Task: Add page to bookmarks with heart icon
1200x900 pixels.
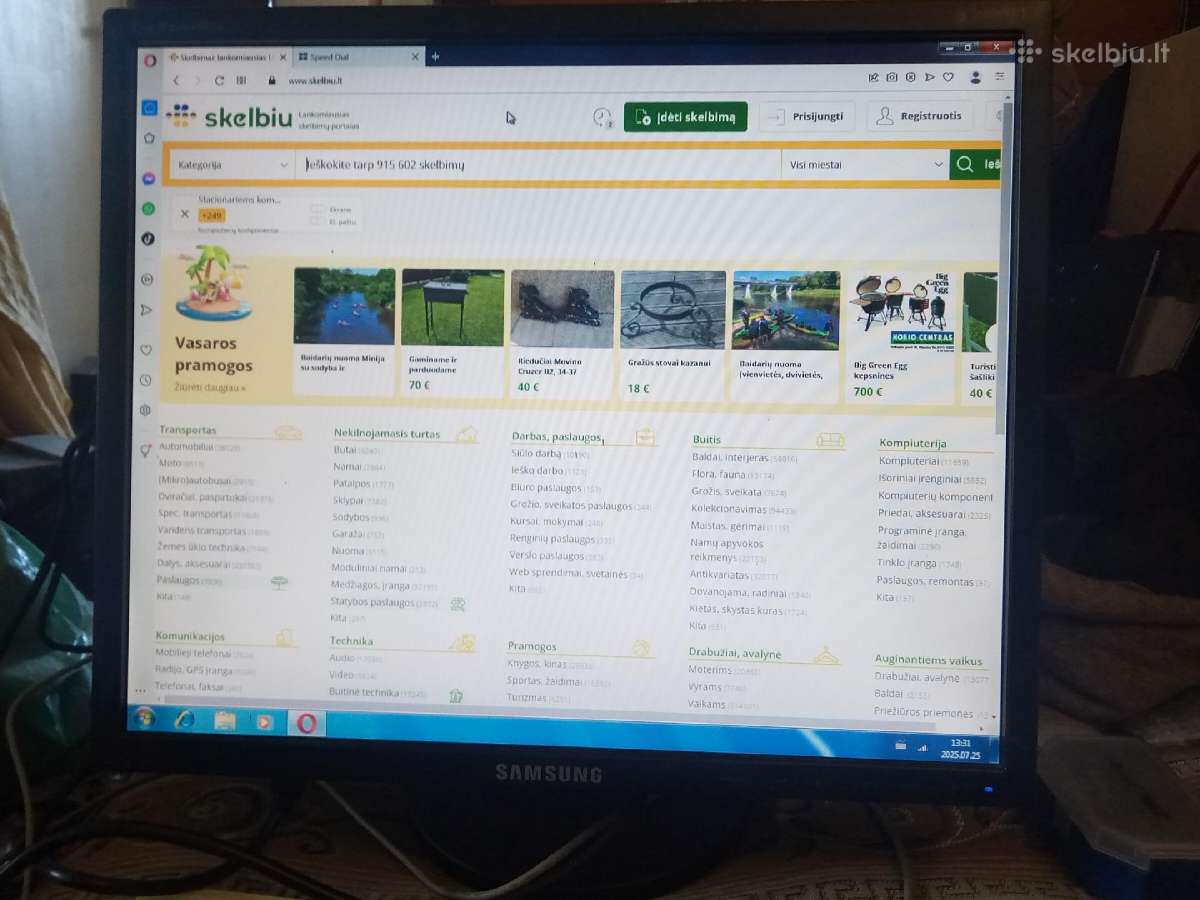Action: pyautogui.click(x=948, y=77)
